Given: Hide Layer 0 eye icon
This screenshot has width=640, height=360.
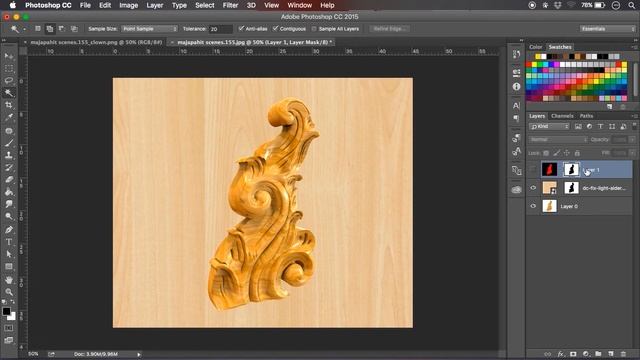Looking at the screenshot, I should pyautogui.click(x=533, y=206).
